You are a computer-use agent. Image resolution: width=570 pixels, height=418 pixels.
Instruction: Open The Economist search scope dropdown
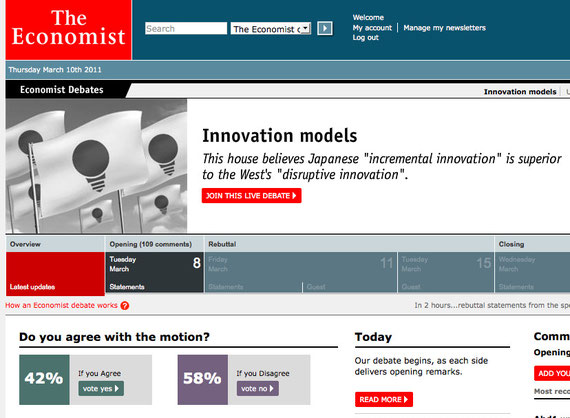coord(271,29)
